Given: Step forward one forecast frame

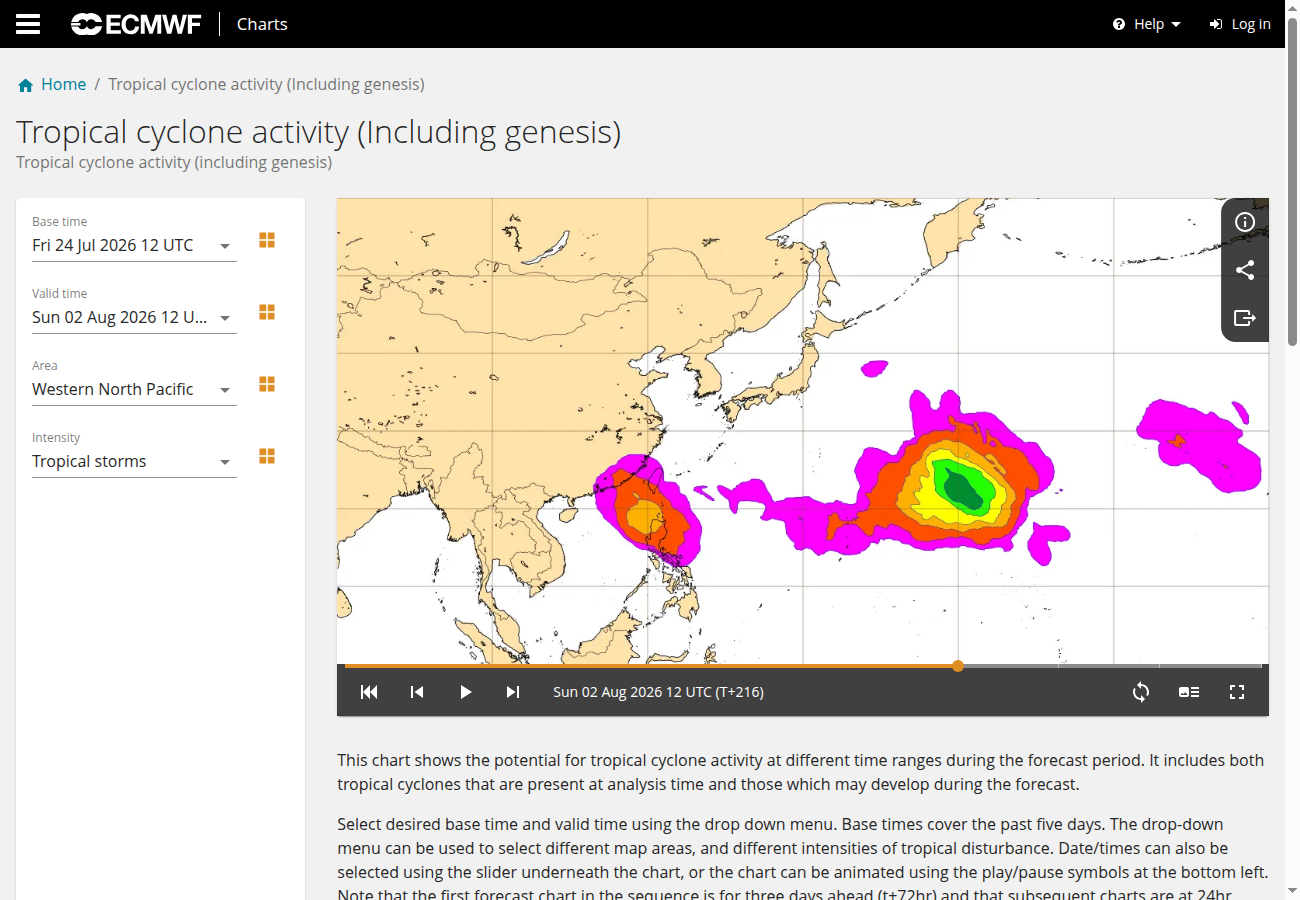Looking at the screenshot, I should click(x=513, y=692).
